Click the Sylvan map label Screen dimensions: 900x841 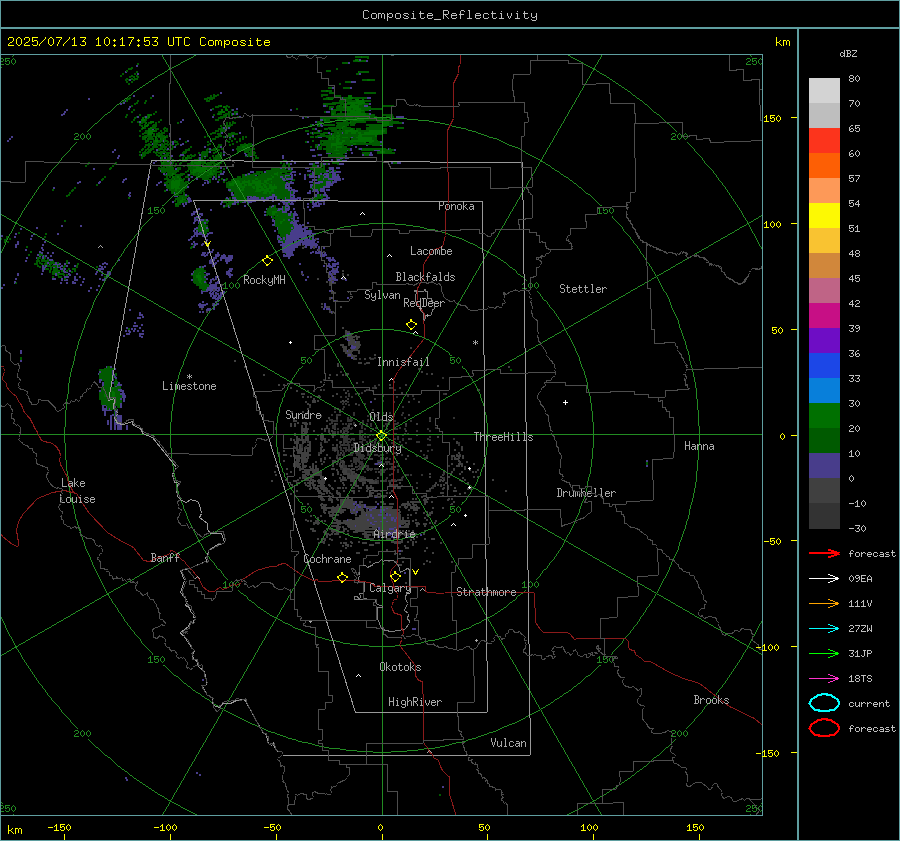(382, 295)
